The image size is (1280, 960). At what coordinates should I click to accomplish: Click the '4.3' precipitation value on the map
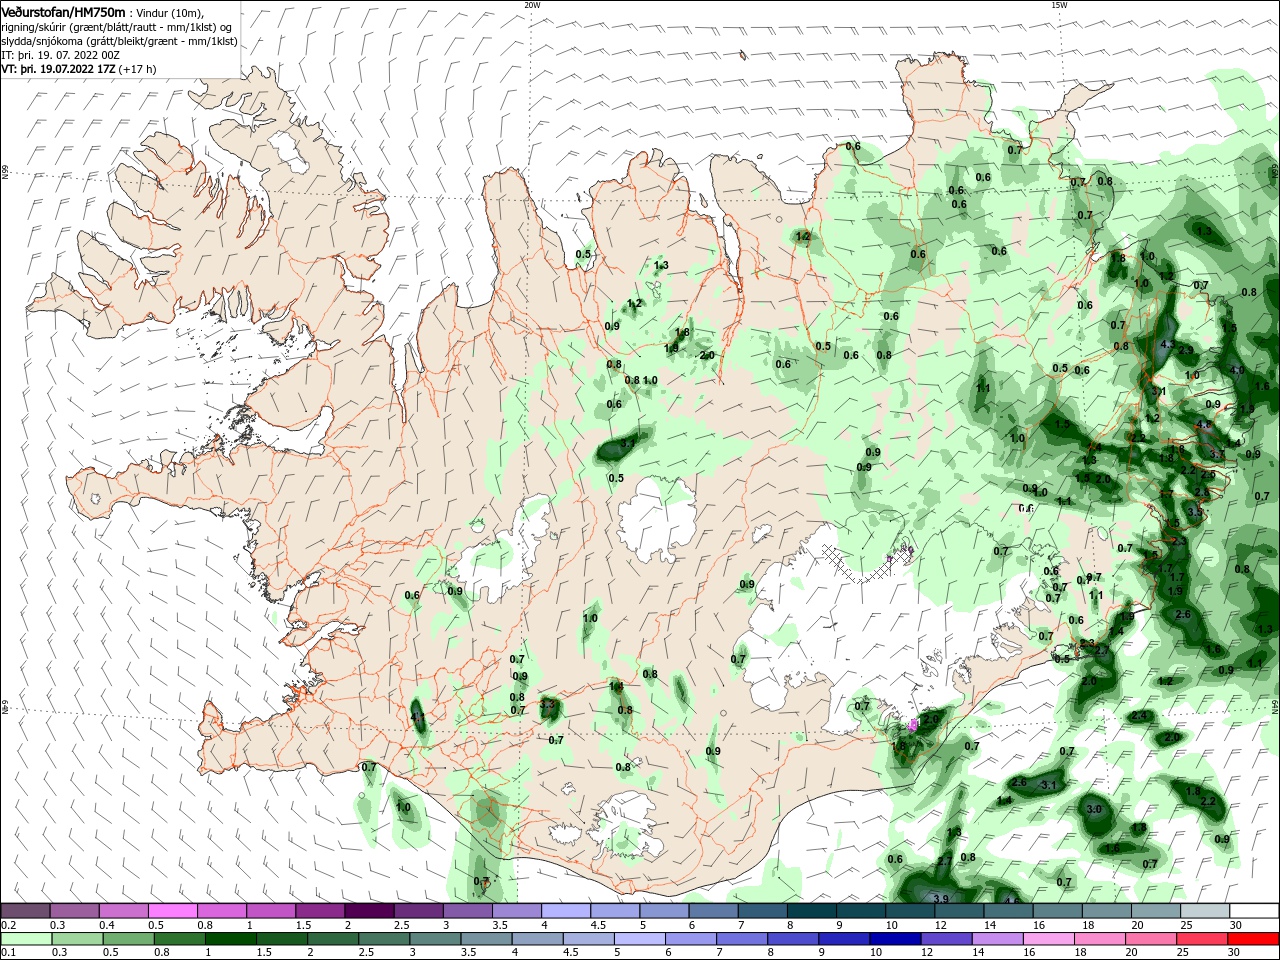1166,344
